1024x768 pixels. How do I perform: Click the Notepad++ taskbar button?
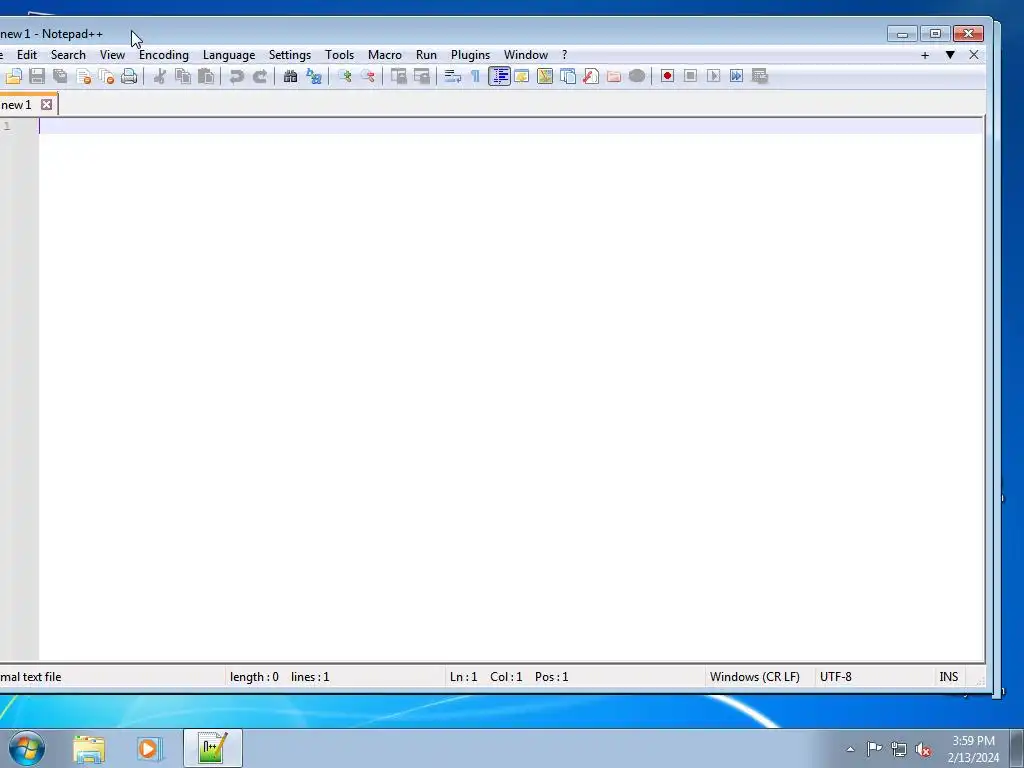click(213, 748)
